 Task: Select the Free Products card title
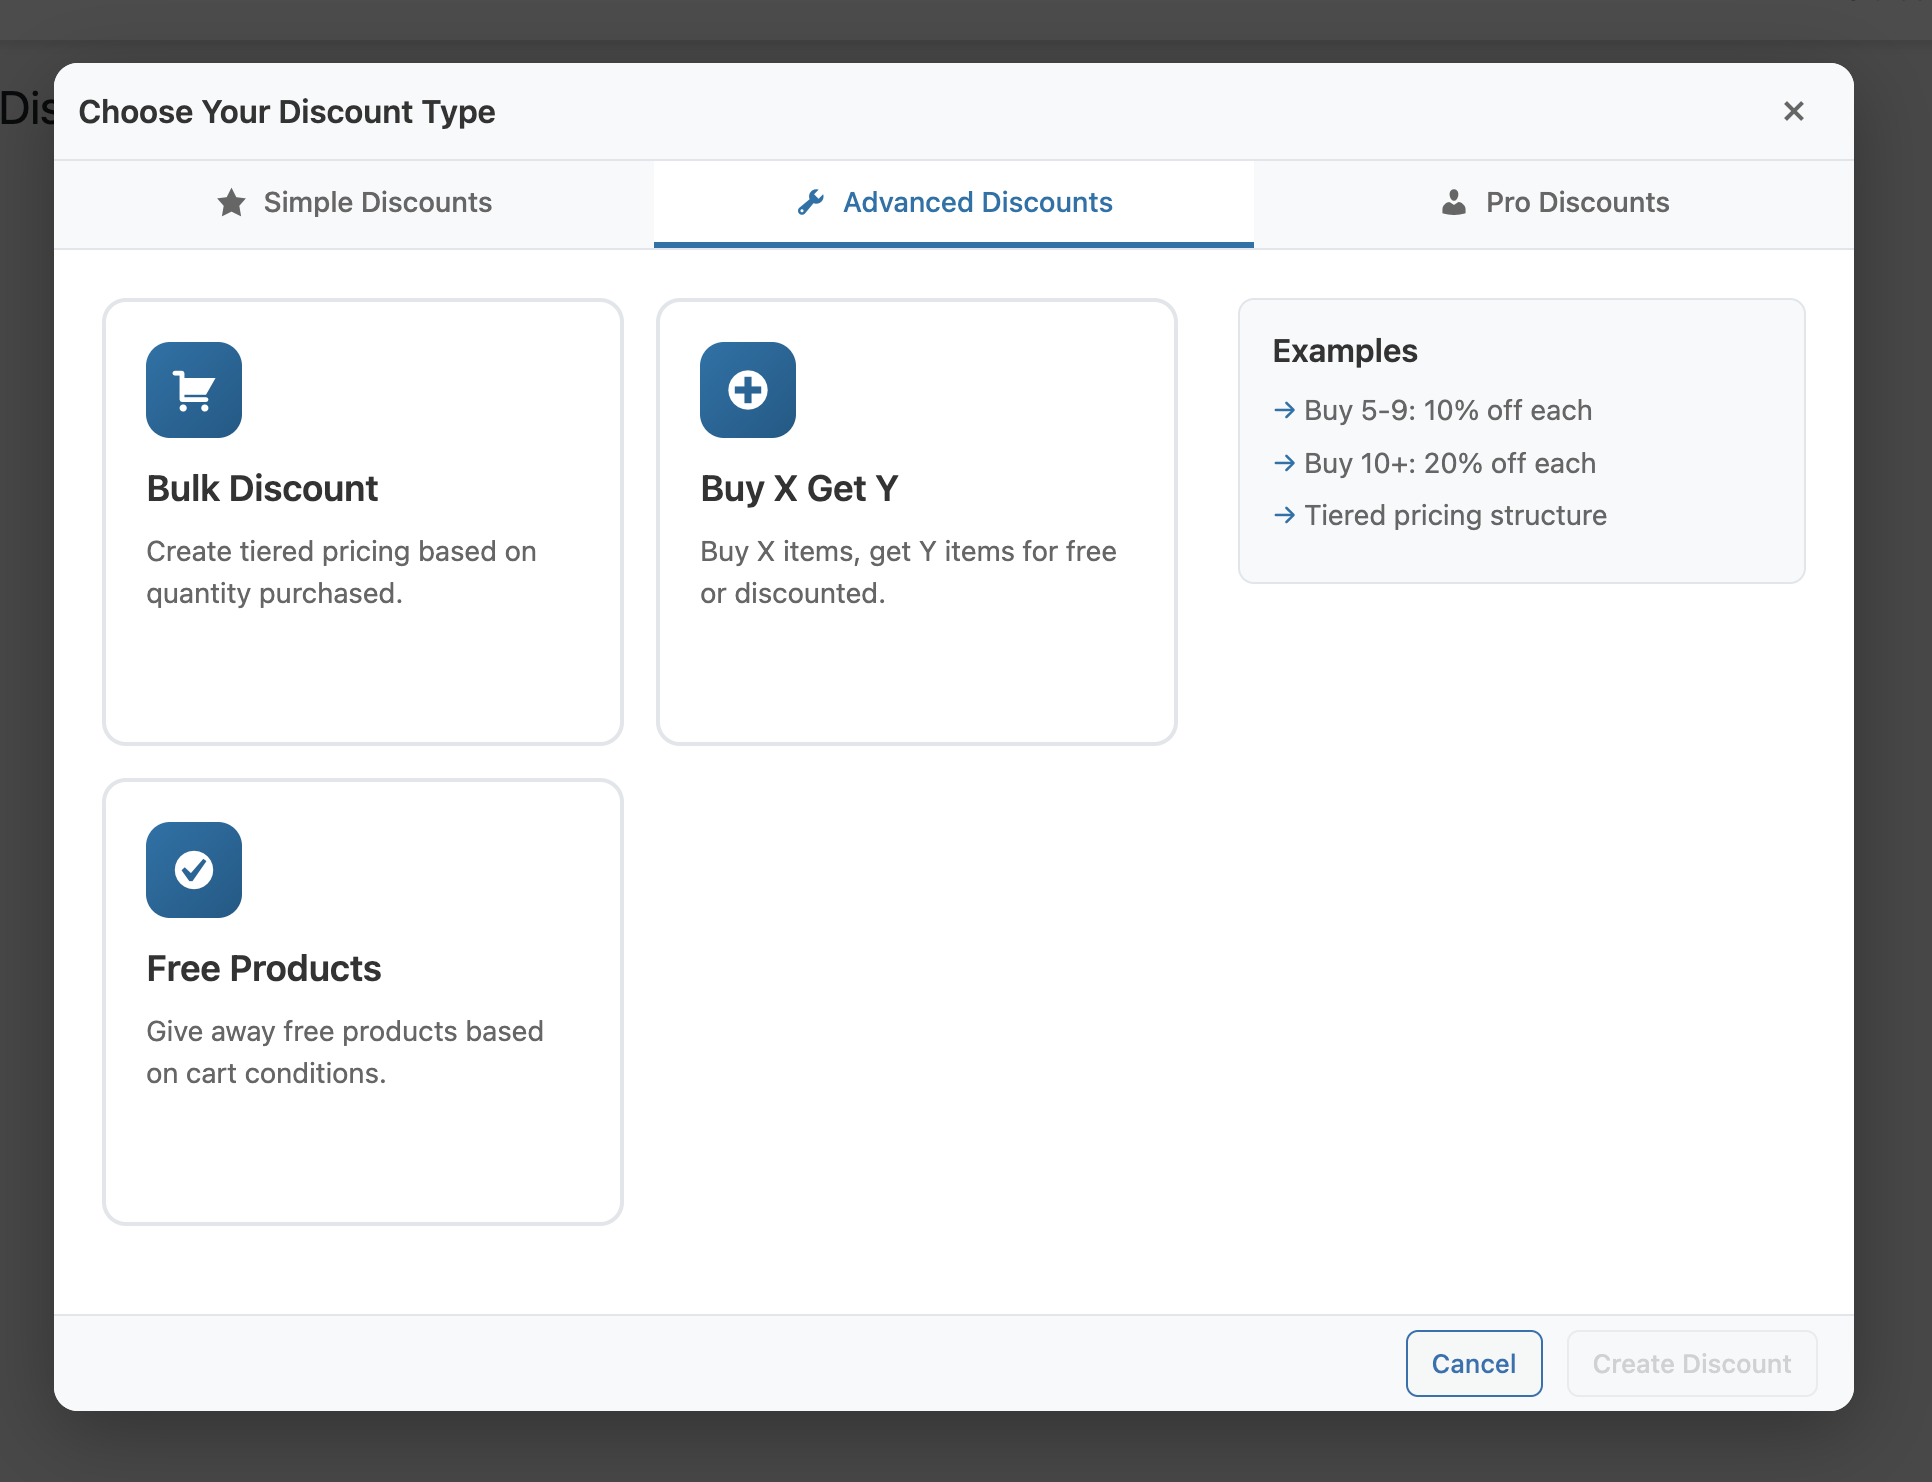point(264,969)
